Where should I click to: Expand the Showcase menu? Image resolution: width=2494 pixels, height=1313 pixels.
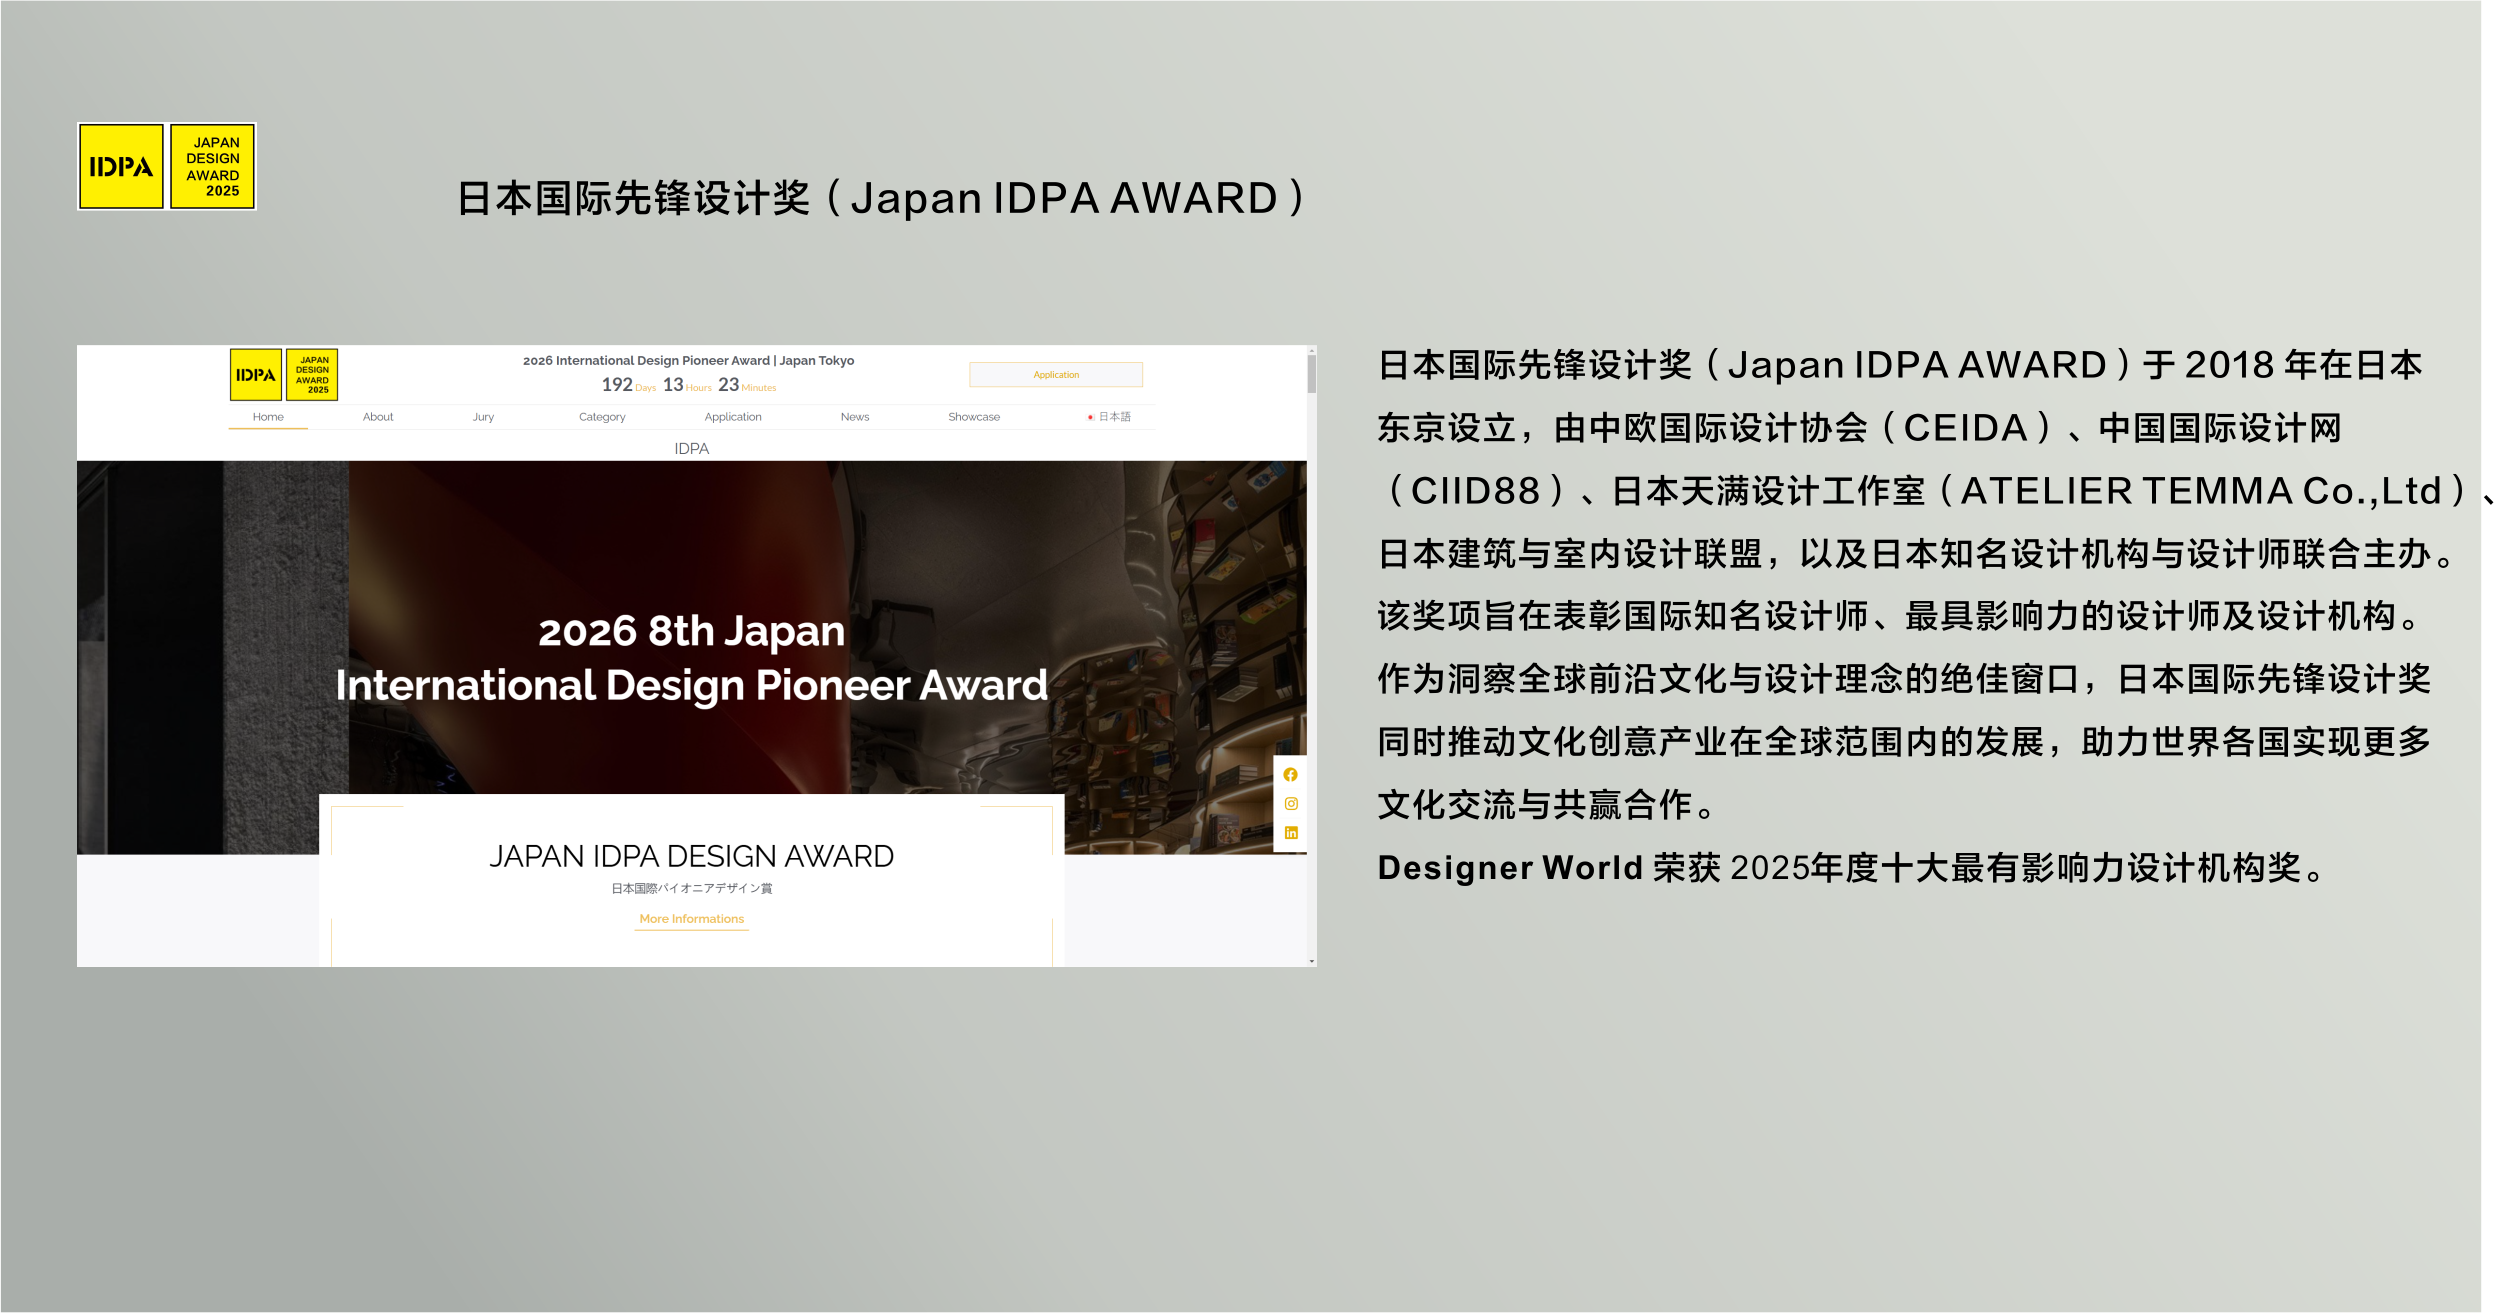(x=974, y=417)
